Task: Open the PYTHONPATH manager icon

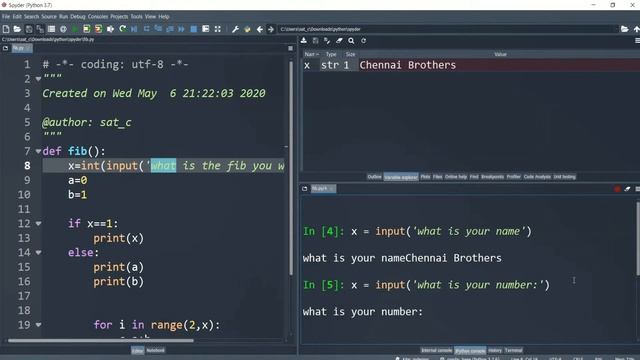Action: pos(247,29)
